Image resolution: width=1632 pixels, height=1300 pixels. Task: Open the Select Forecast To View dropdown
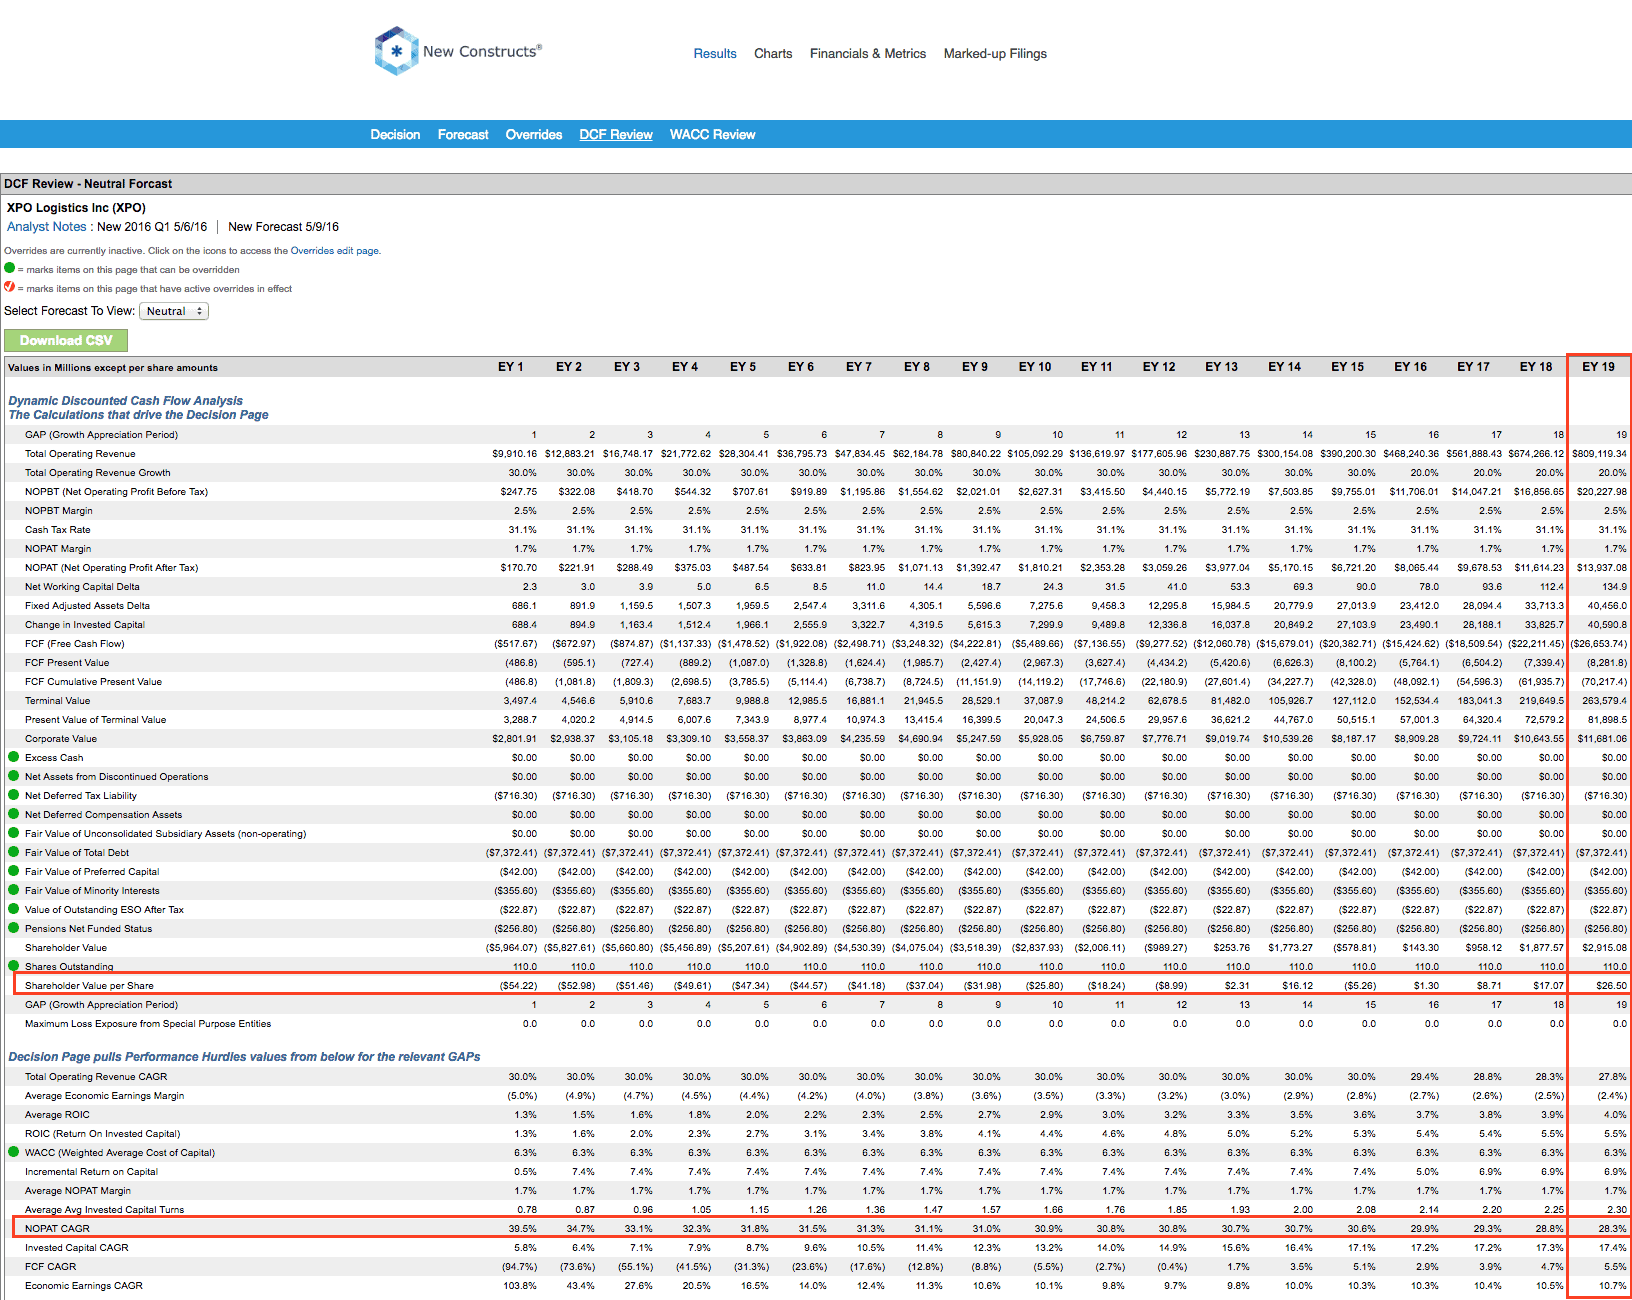[174, 311]
